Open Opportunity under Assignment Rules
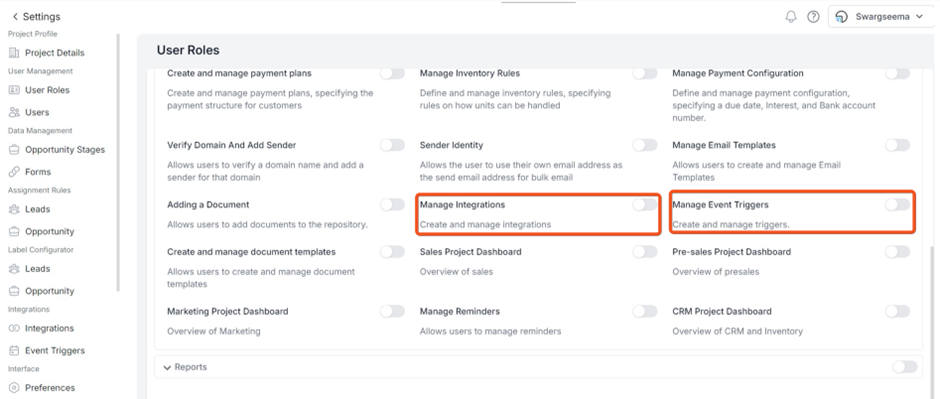This screenshot has width=940, height=399. point(50,231)
